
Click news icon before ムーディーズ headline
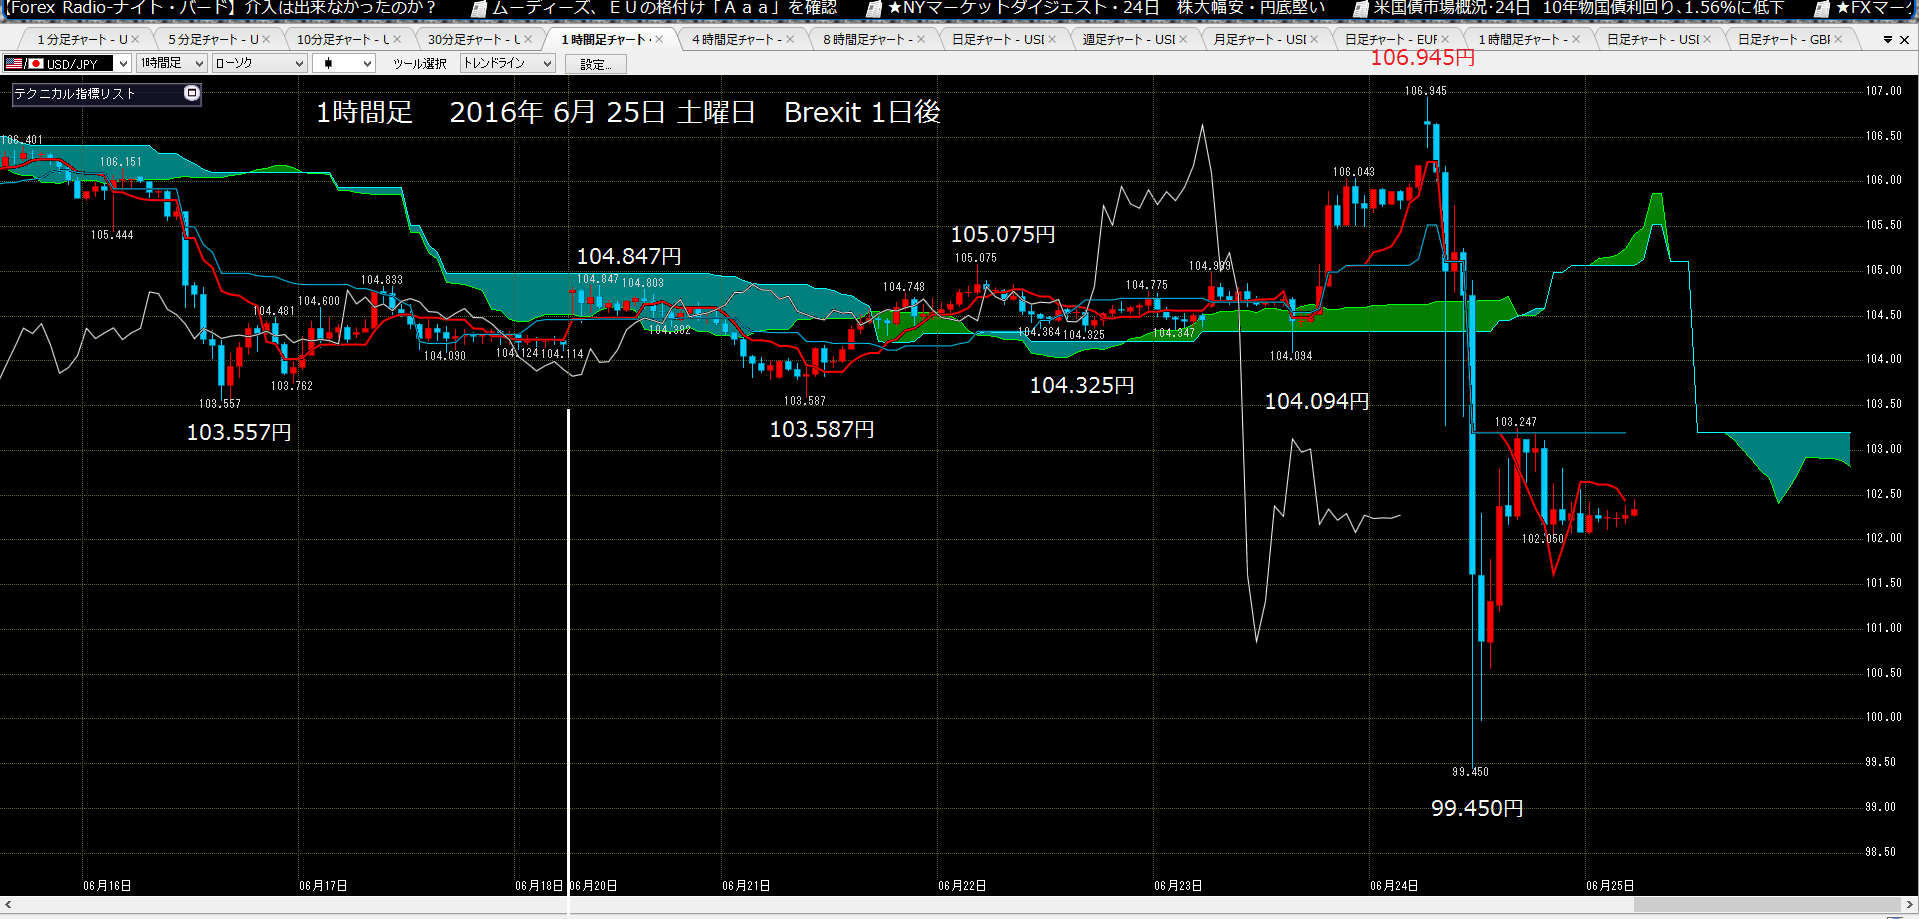(x=479, y=9)
